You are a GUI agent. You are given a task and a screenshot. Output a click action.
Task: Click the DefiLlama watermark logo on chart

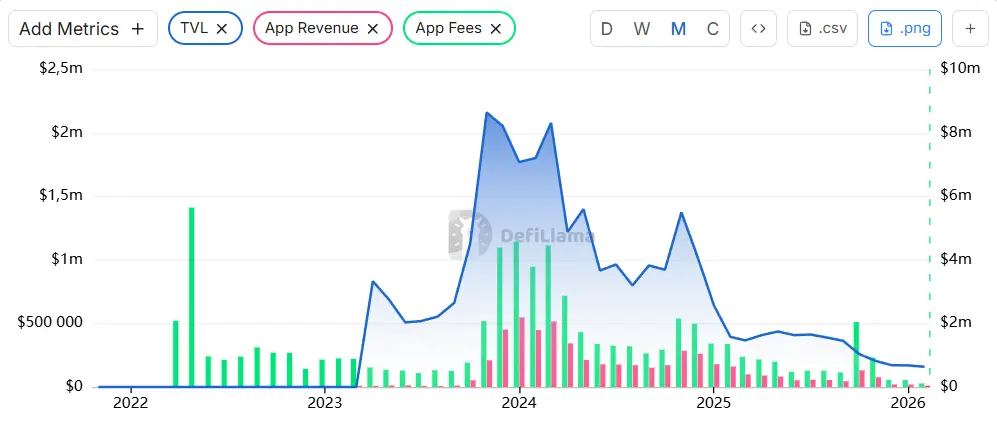(x=463, y=236)
